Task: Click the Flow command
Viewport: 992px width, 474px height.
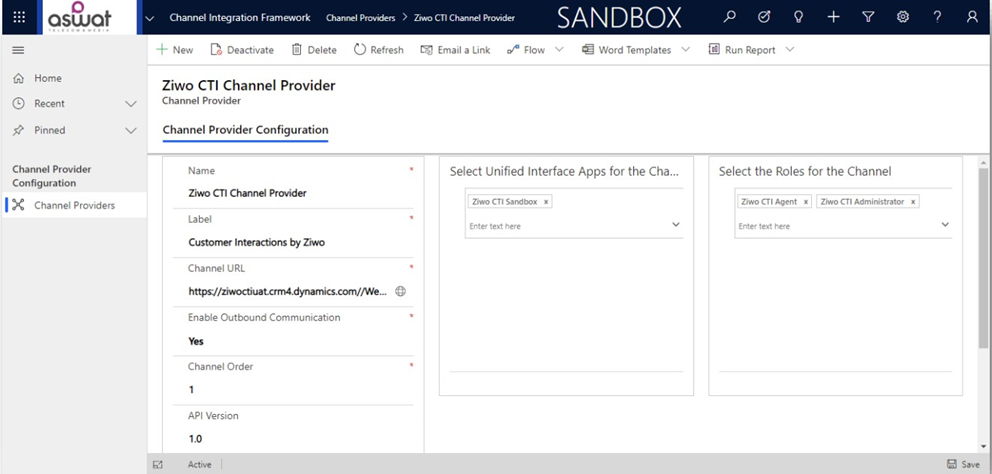Action: click(526, 50)
